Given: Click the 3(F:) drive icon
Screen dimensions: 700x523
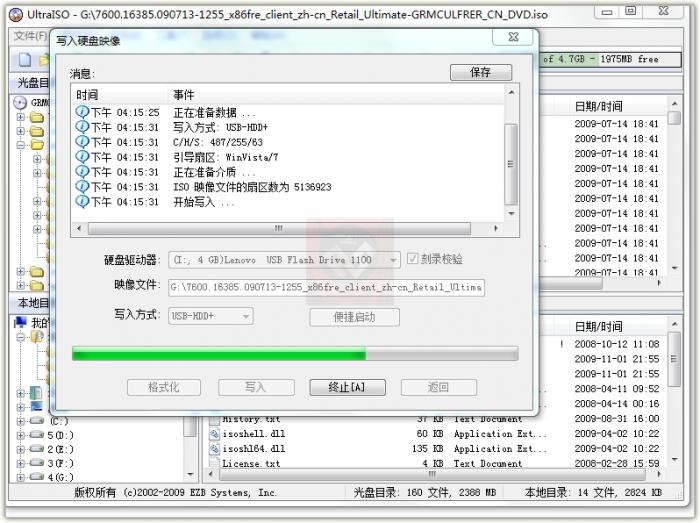Looking at the screenshot, I should 37,463.
